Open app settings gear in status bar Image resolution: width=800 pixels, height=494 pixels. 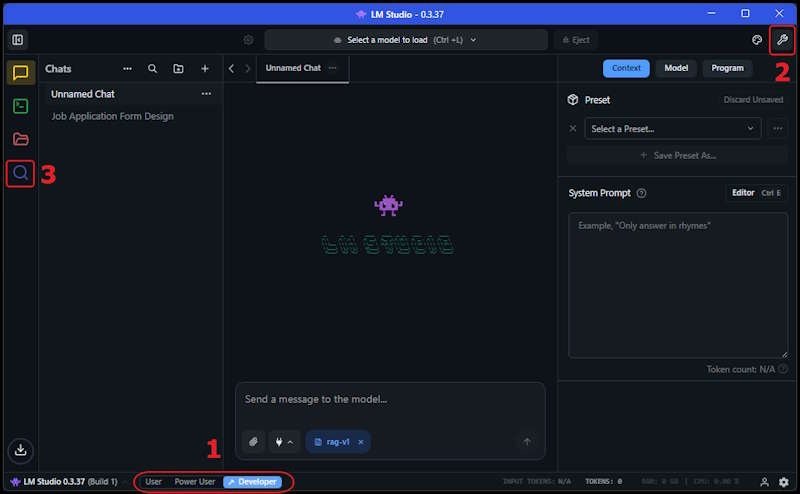point(784,482)
